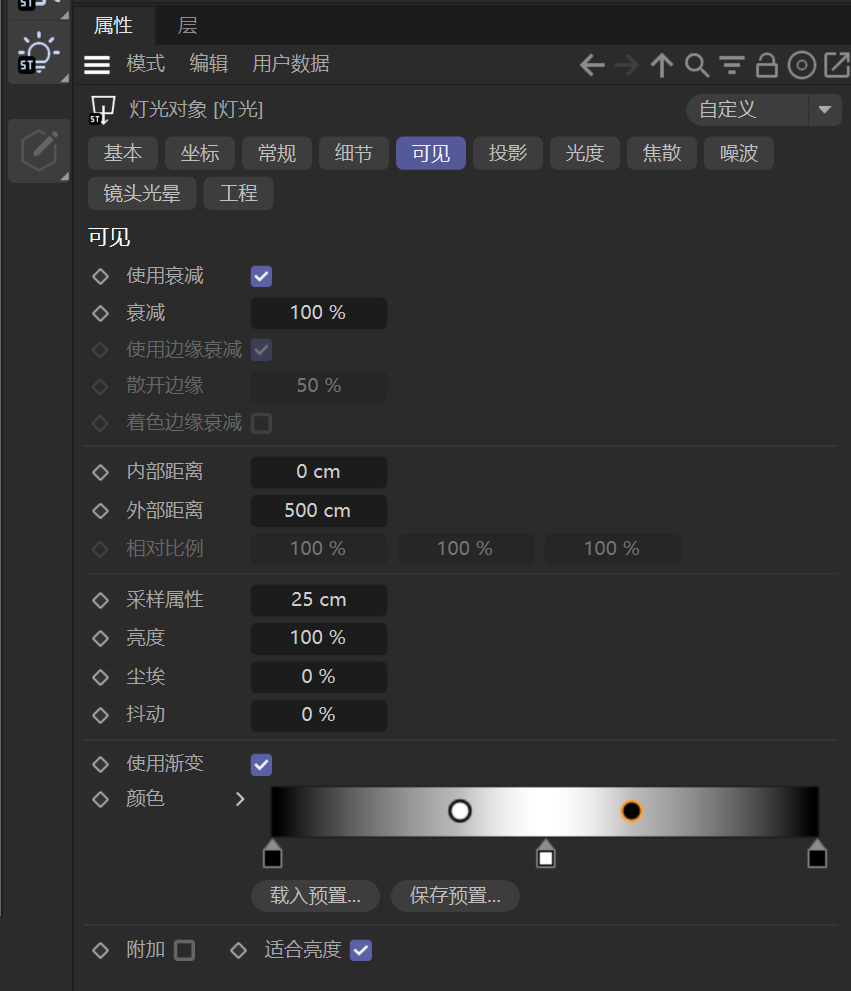Disable the 使用渐变 checkbox
Viewport: 851px width, 991px height.
click(261, 765)
